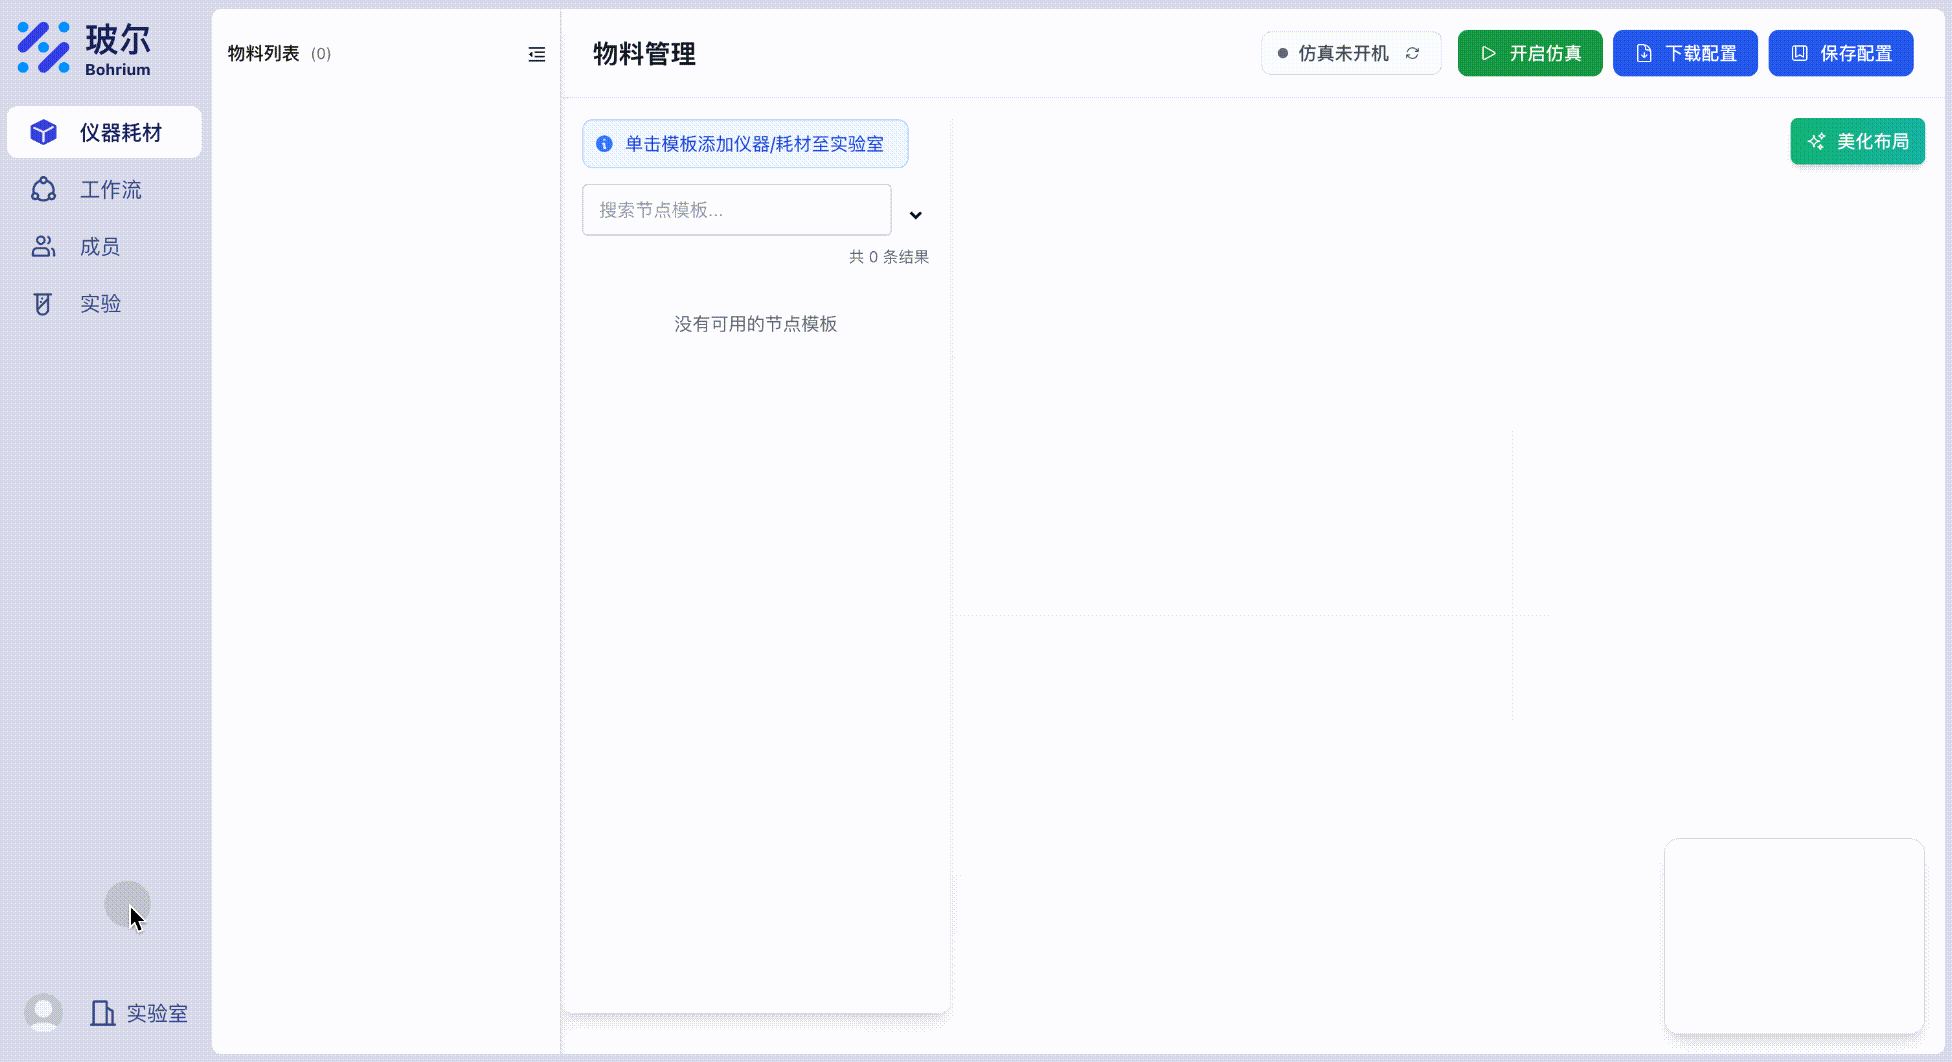Click the 实验室 lab icon at bottom
The image size is (1952, 1062).
coord(103,1013)
